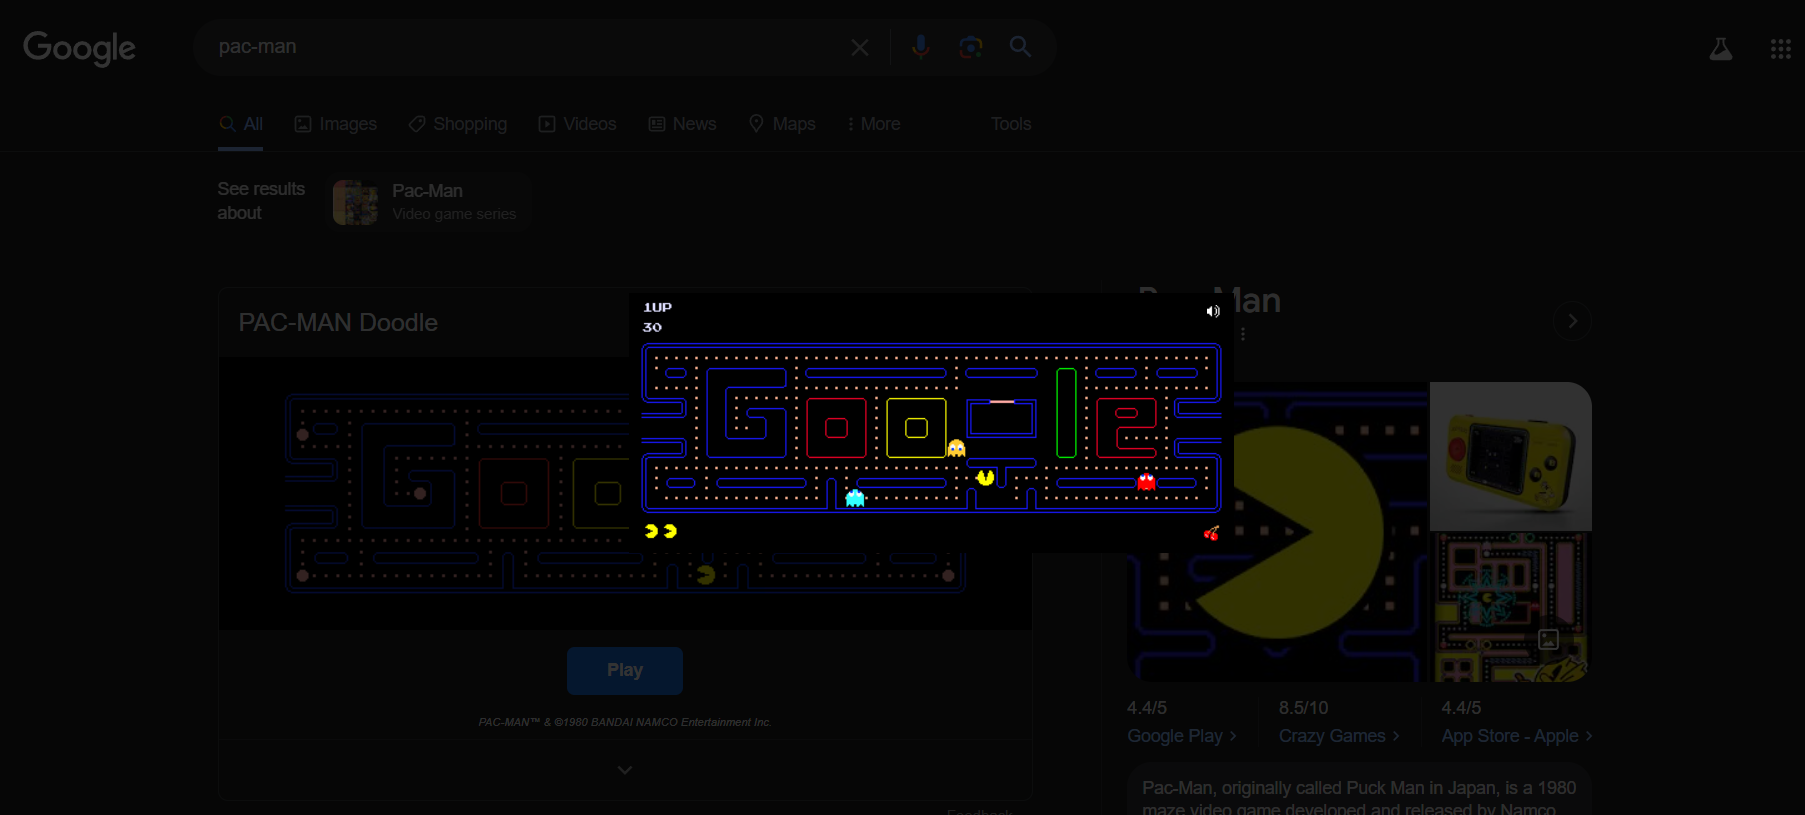Click the image gallery icon on artwork
Viewport: 1805px width, 815px height.
point(1548,639)
